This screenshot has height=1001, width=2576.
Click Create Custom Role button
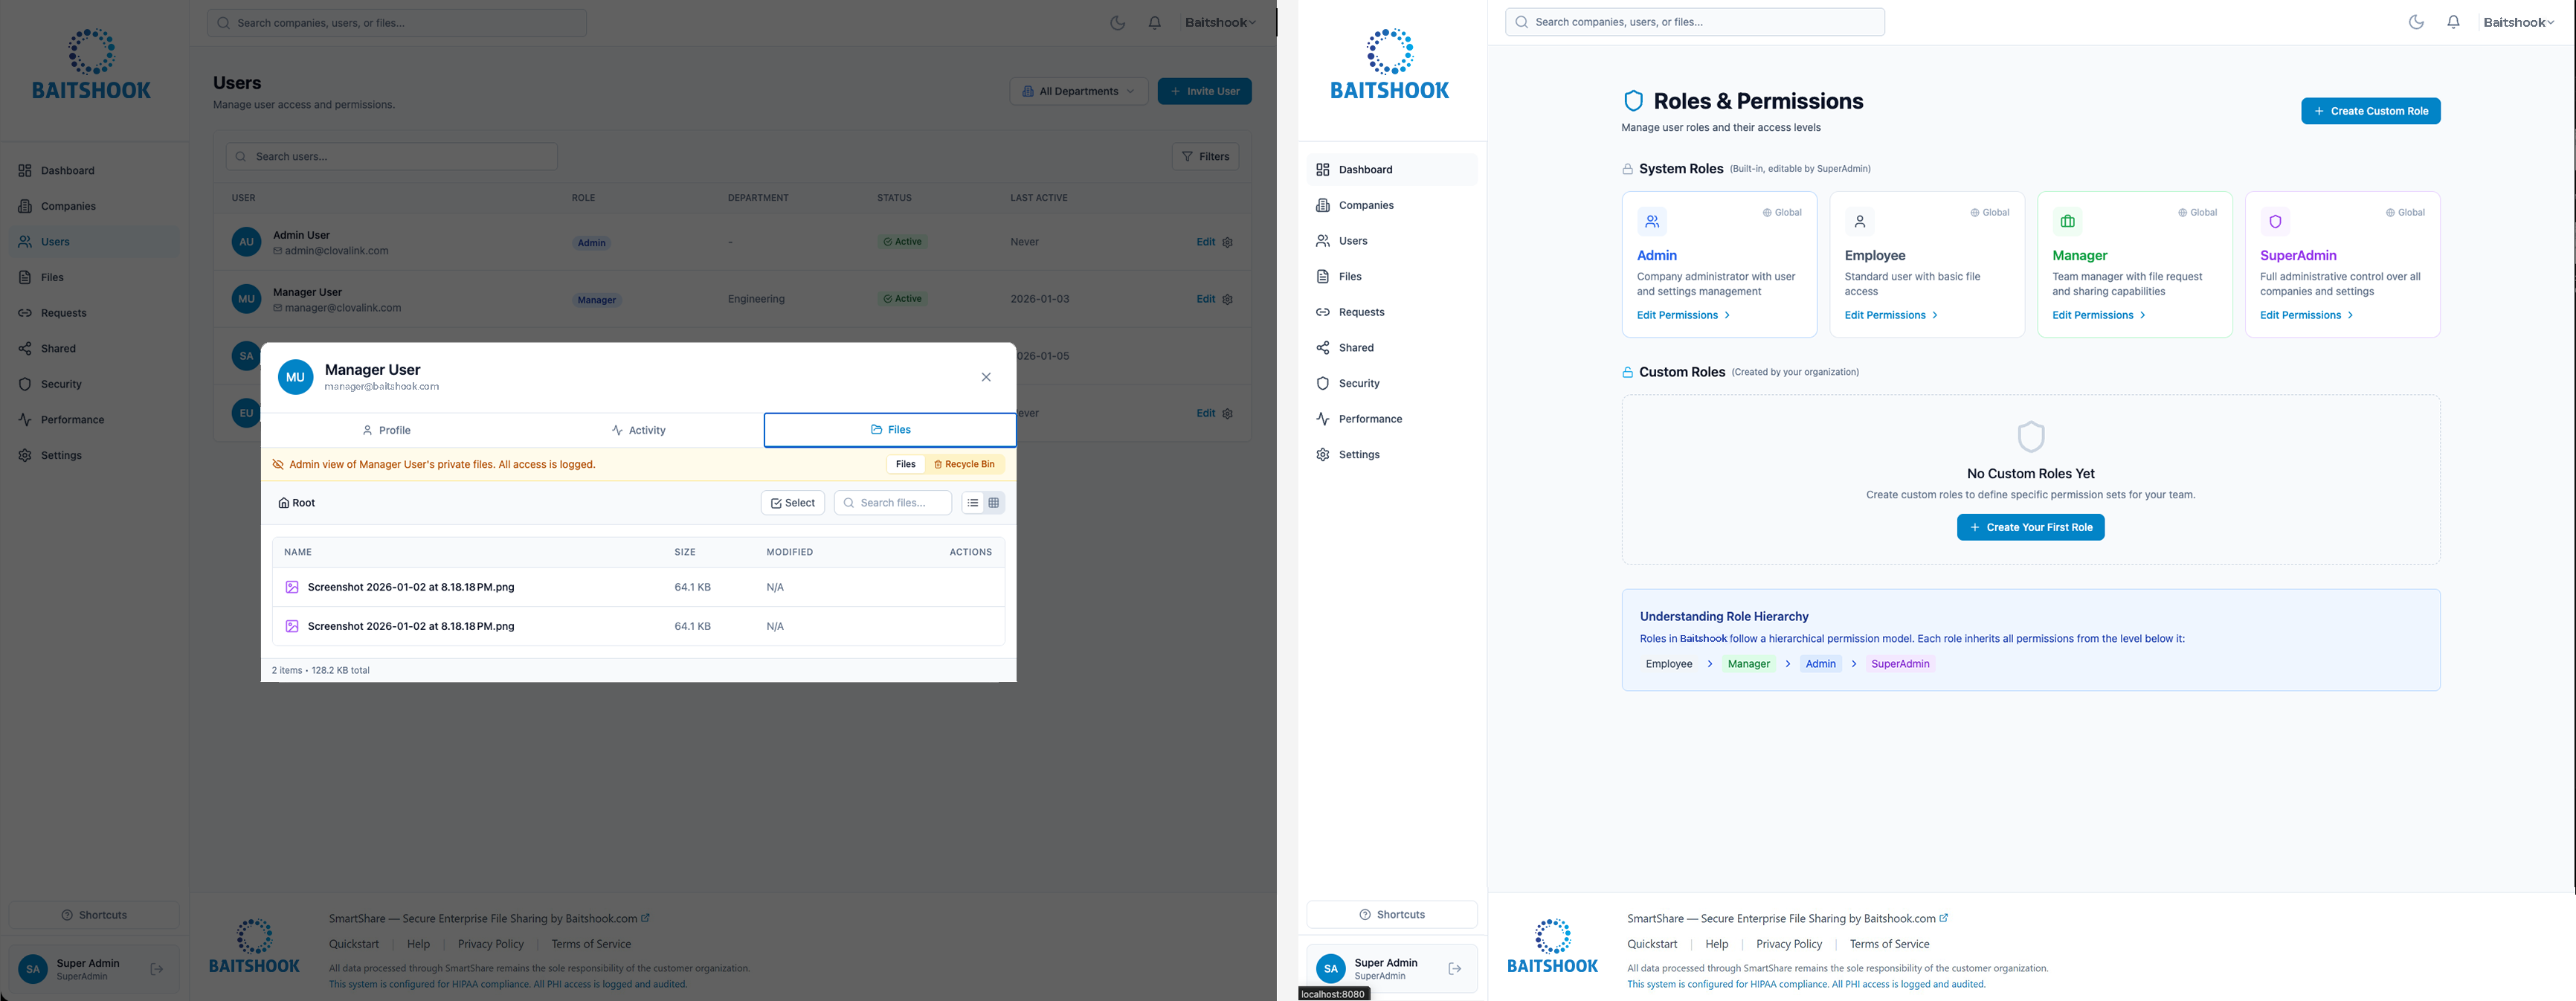tap(2370, 111)
